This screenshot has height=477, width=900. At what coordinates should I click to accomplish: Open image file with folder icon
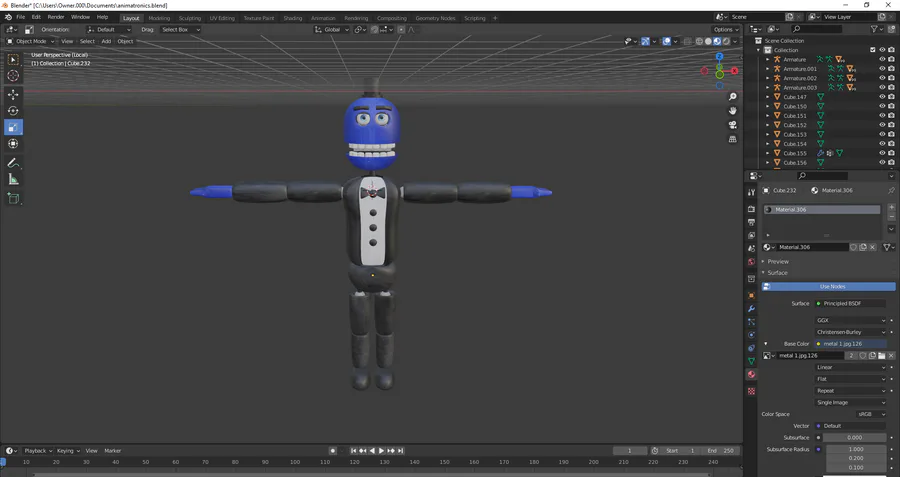(882, 356)
